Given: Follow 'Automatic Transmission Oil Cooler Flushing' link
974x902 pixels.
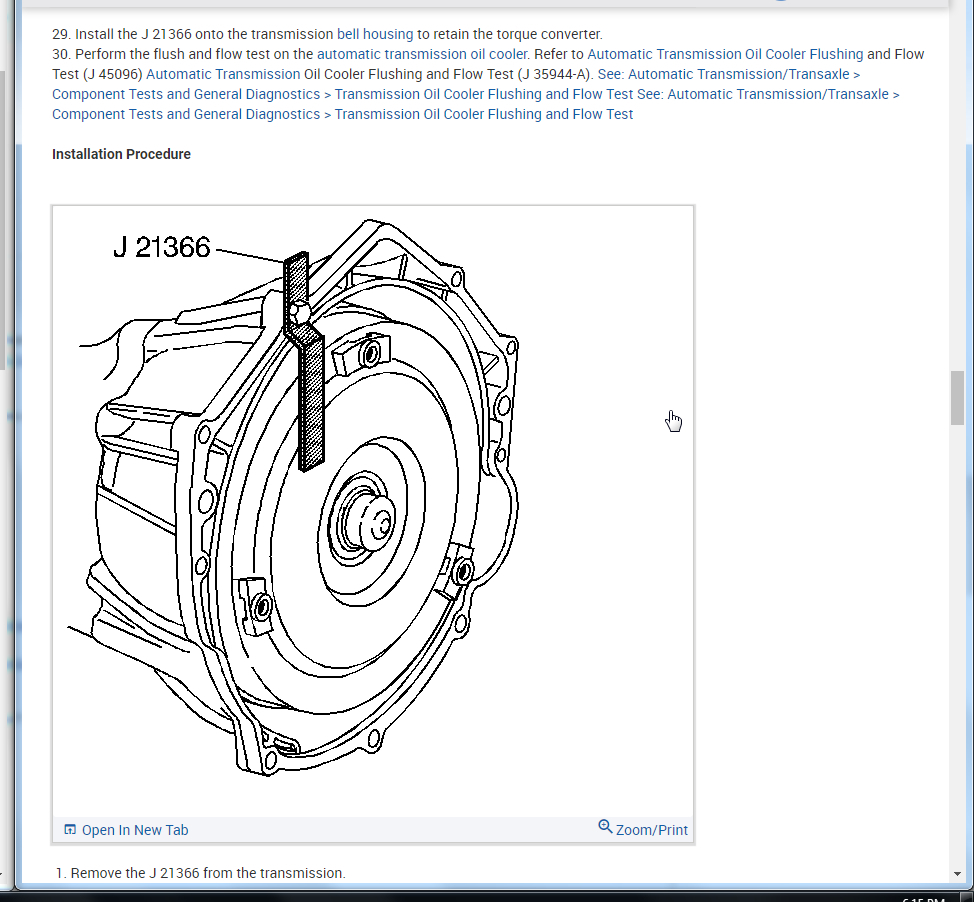Looking at the screenshot, I should point(725,54).
